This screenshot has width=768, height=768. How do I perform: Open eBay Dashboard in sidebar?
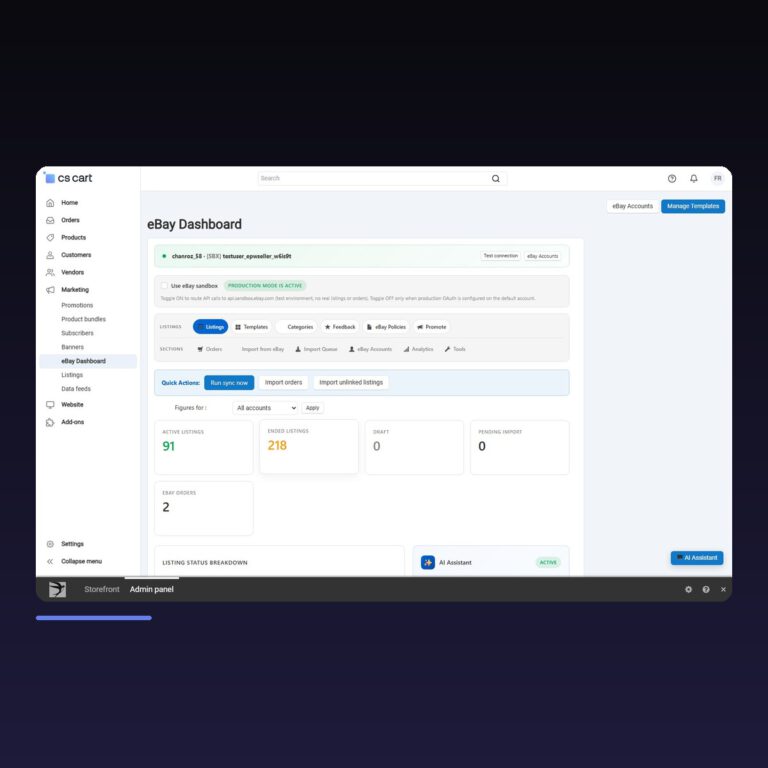pos(88,361)
